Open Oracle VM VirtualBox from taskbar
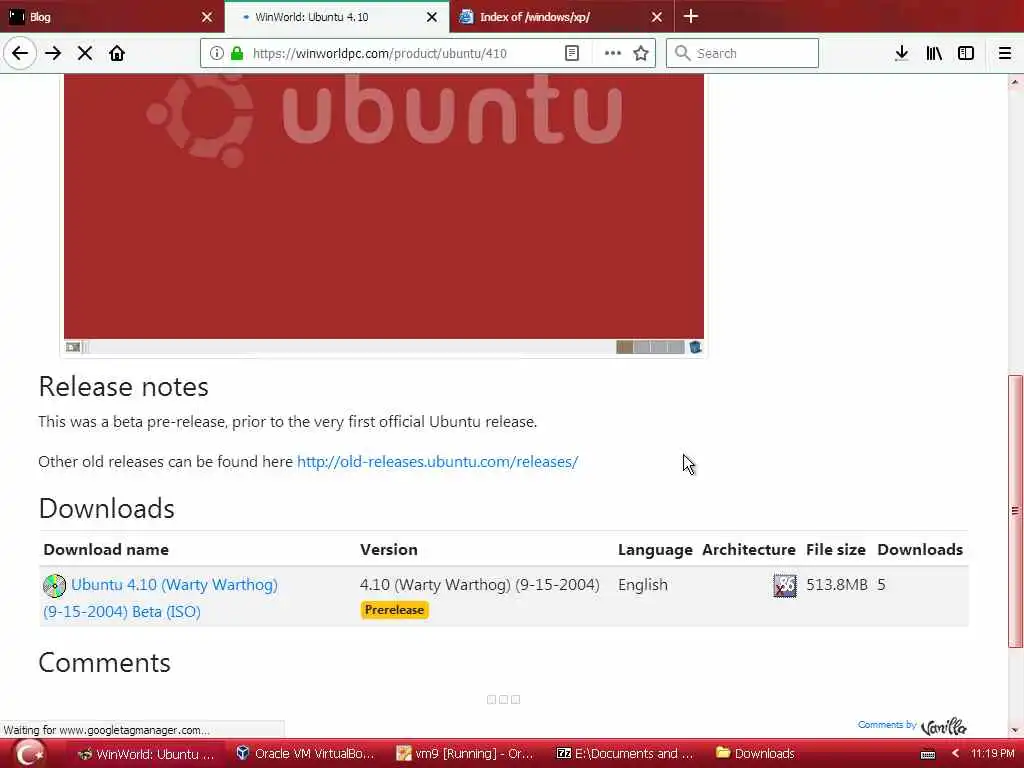 tap(306, 754)
